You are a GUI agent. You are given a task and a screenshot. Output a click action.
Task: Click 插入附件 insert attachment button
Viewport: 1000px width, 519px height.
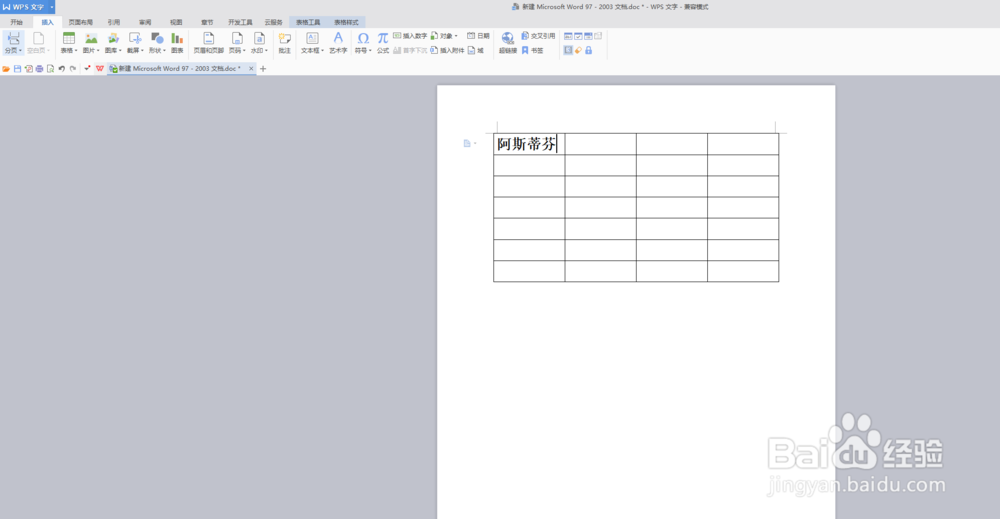tap(447, 50)
